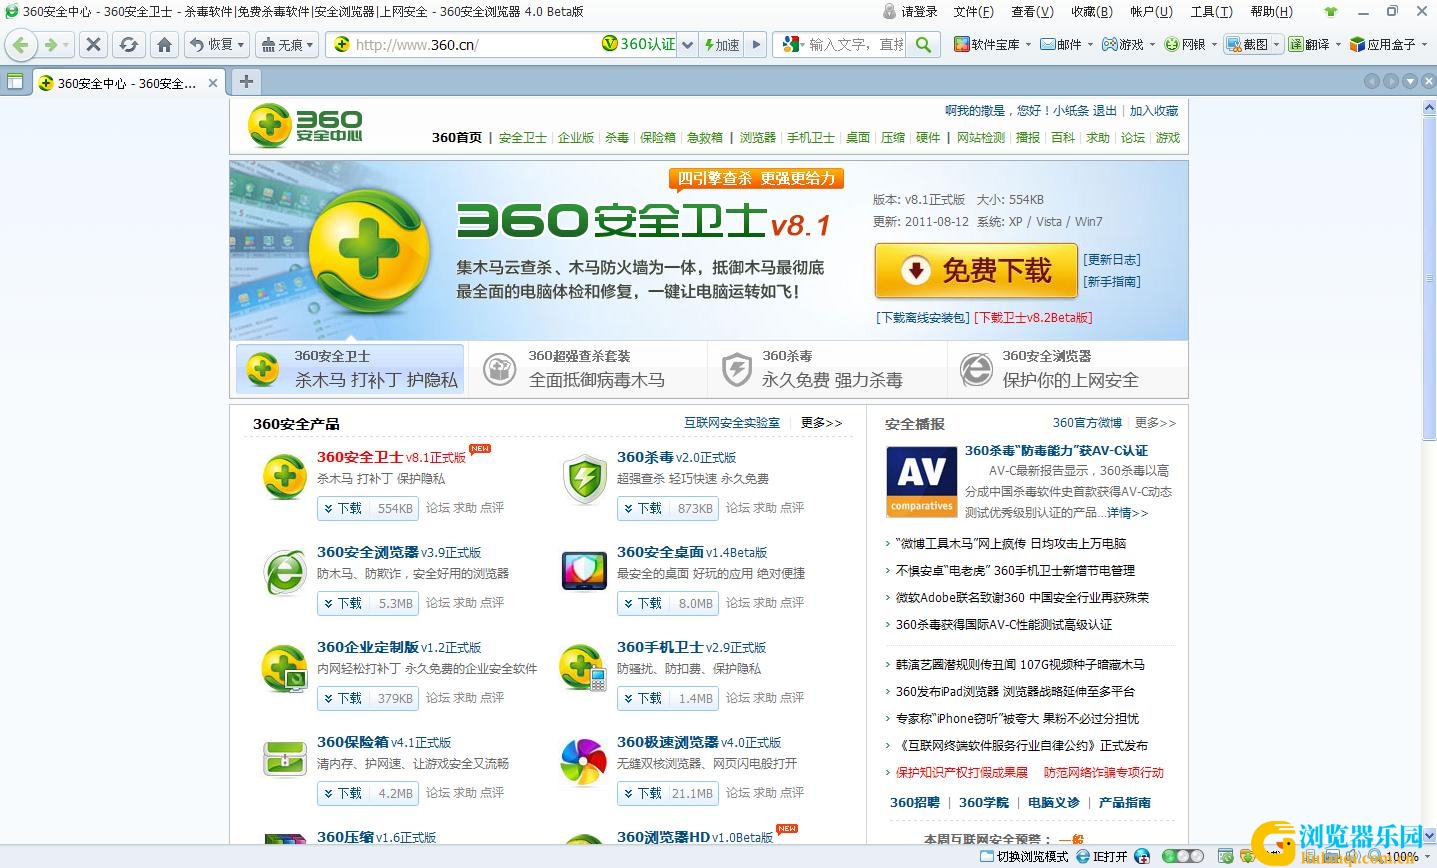
Task: Click the 加速 acceleration button
Action: coord(722,45)
